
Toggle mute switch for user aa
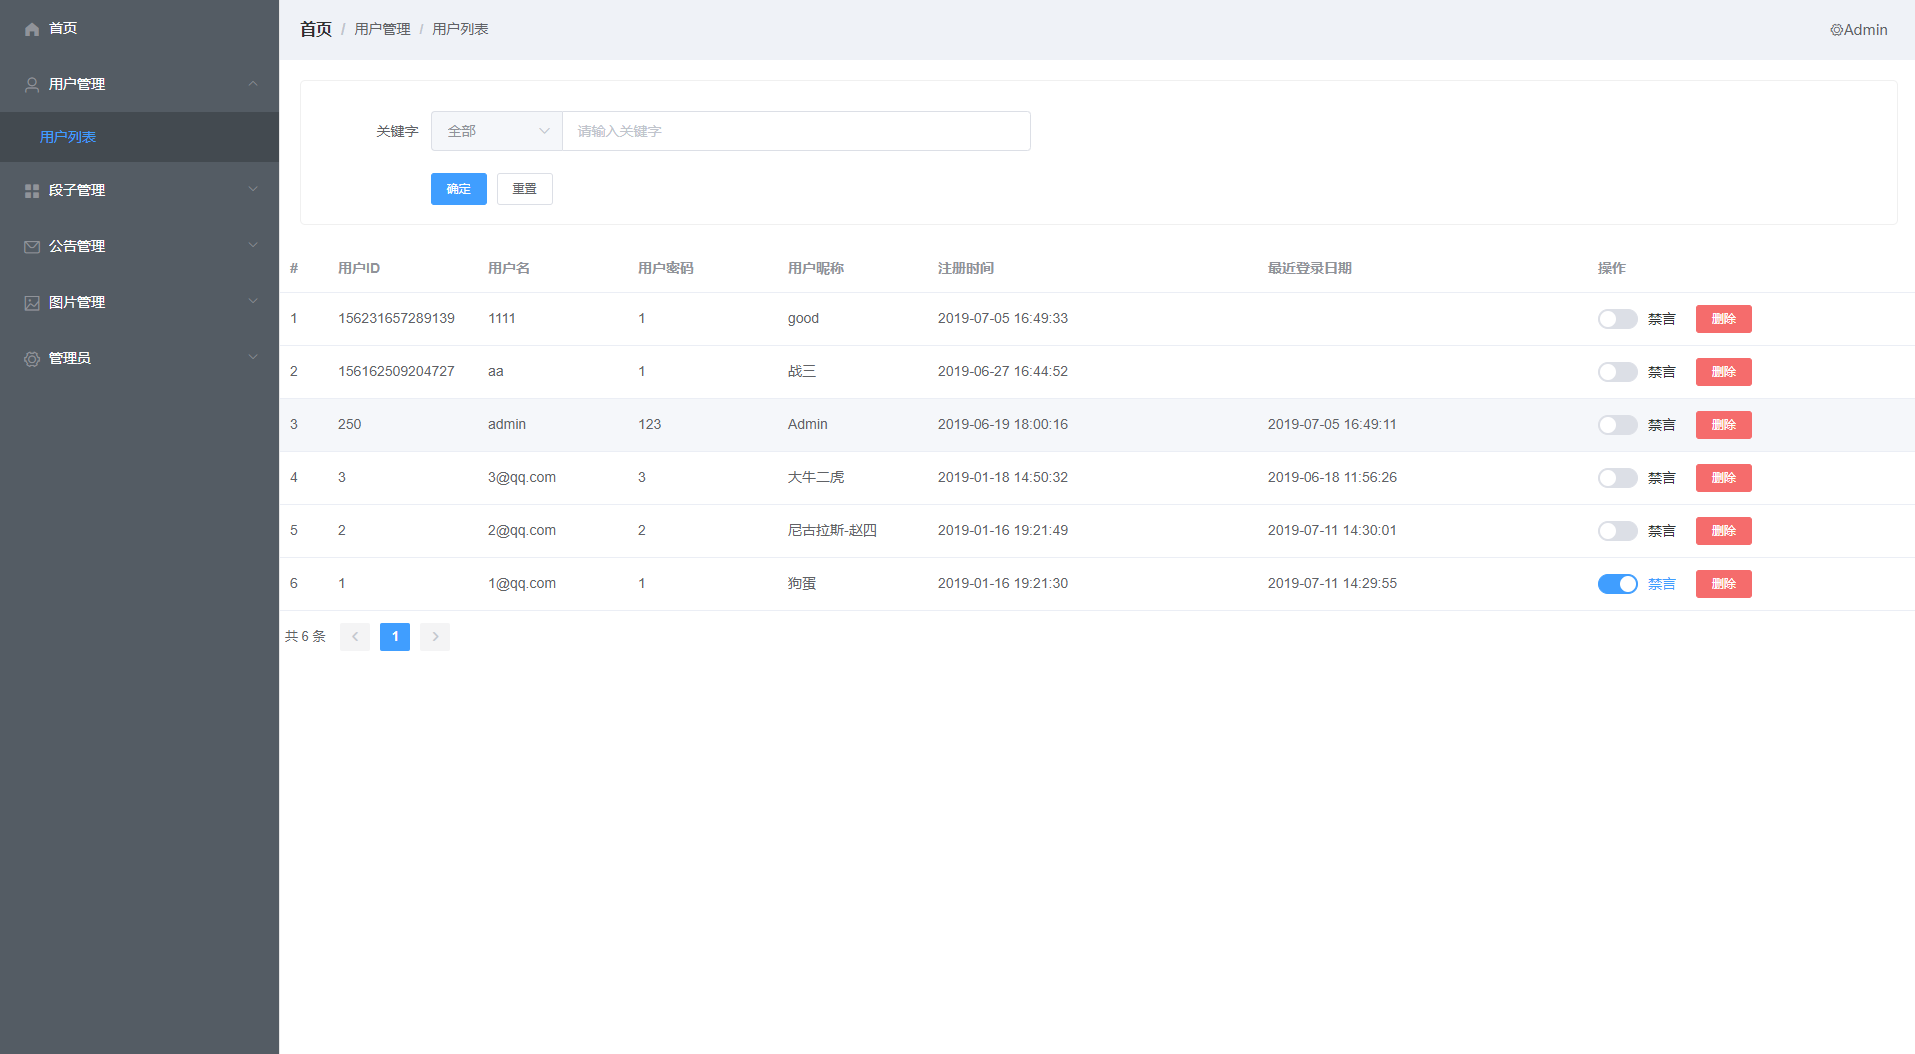tap(1617, 372)
